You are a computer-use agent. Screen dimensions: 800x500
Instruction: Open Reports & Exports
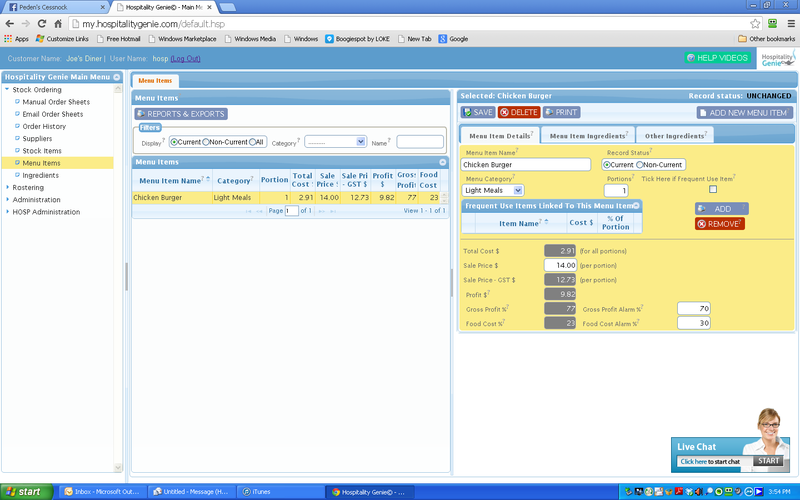(x=181, y=114)
